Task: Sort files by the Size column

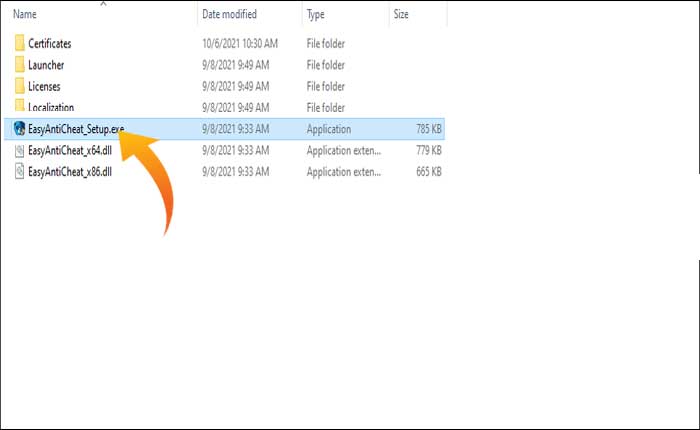Action: coord(401,14)
